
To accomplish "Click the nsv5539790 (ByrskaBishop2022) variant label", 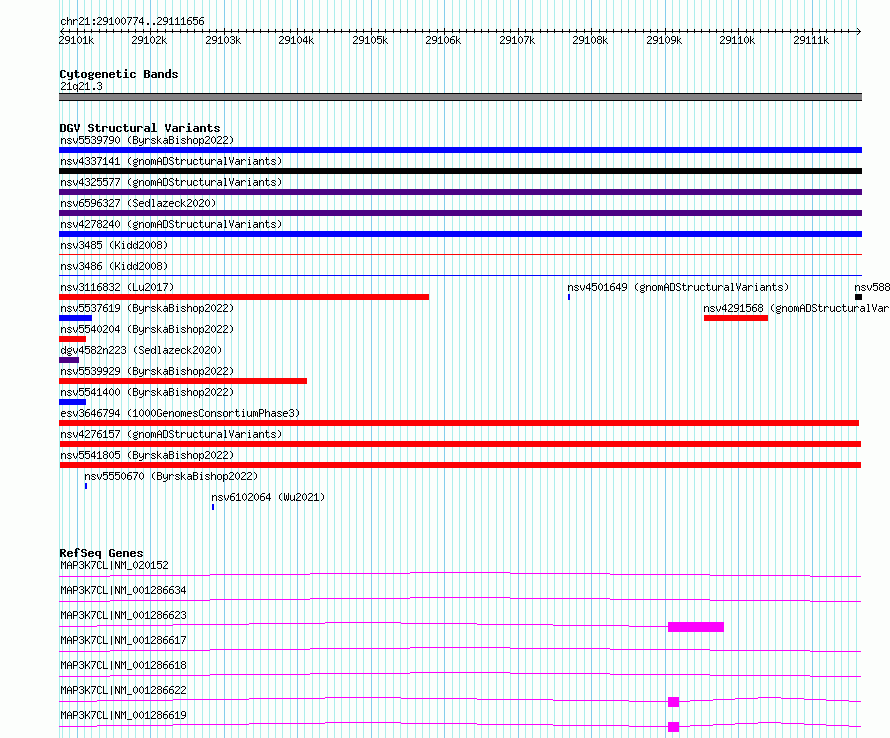I will coord(147,140).
